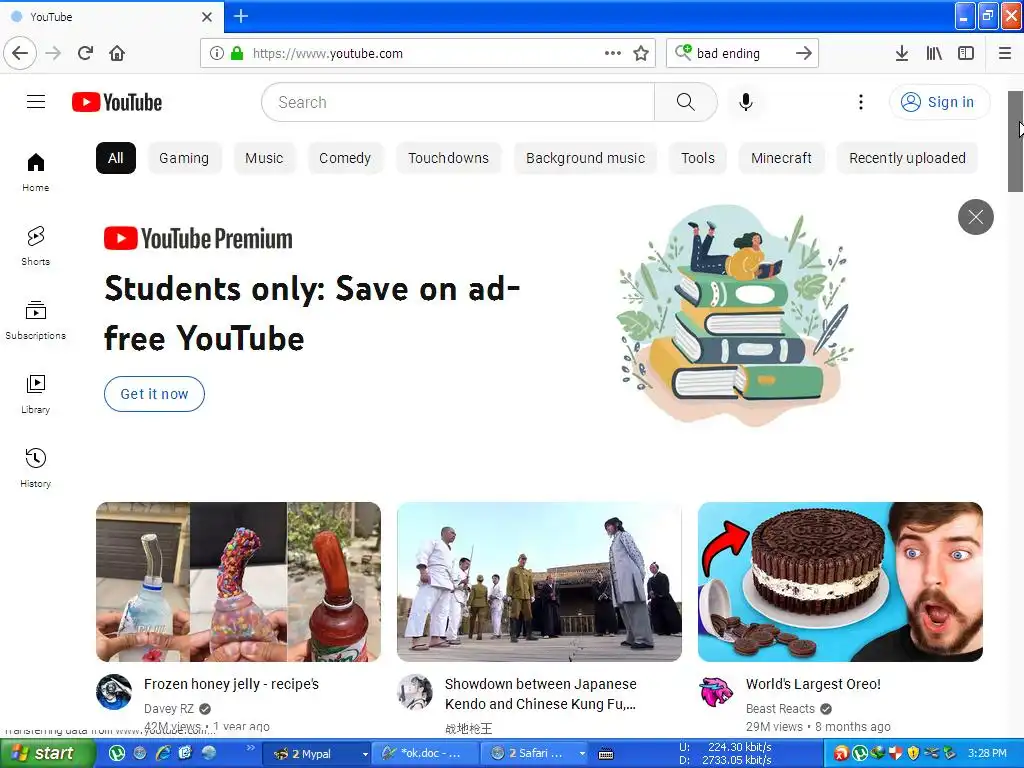Expand the Mypal taskbar group dropdown arrow
Image resolution: width=1024 pixels, height=768 pixels.
click(365, 754)
